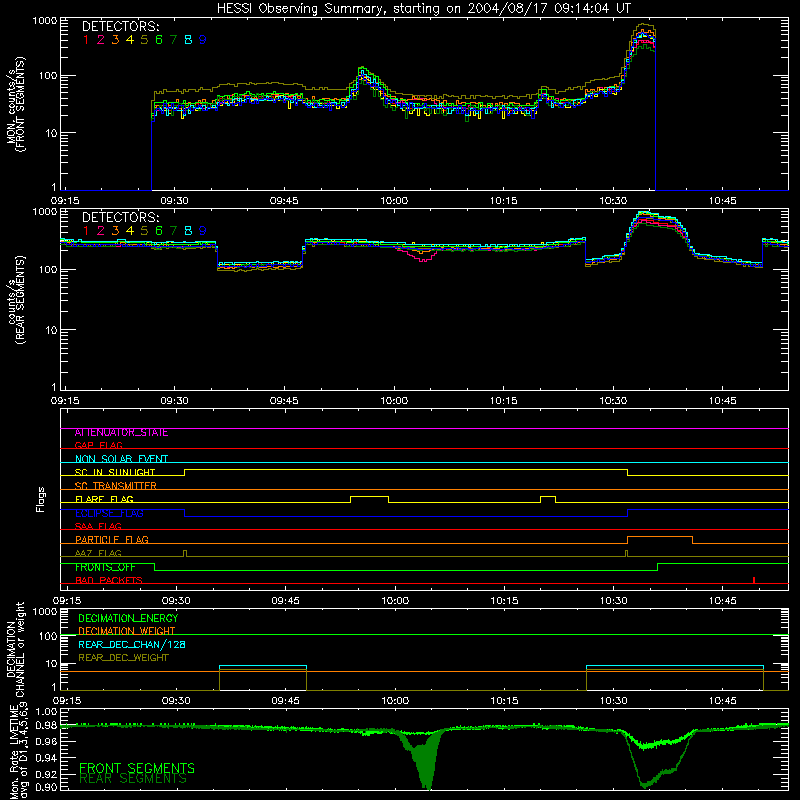The width and height of the screenshot is (800, 800).
Task: Click REAR SEGMENTS legend in livetime plot
Action: point(133,779)
